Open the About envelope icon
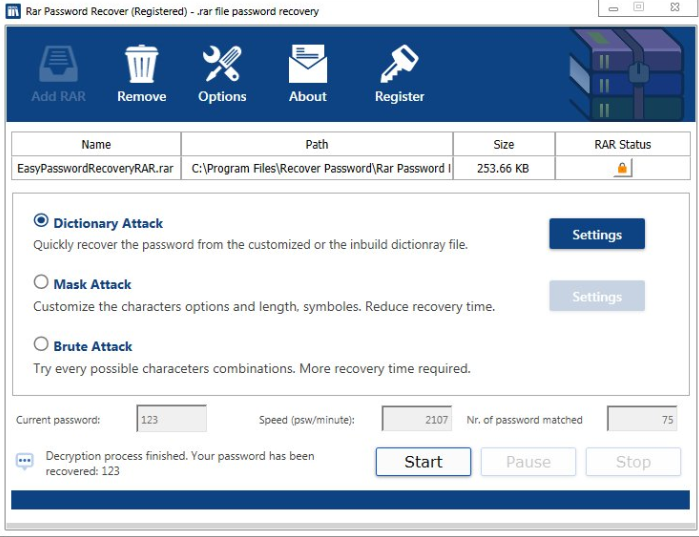This screenshot has width=699, height=537. pyautogui.click(x=308, y=64)
